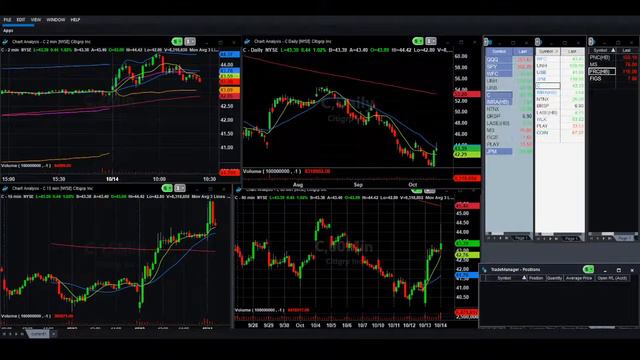Screen dimensions: 640x360
Task: Click page tab under white watchlist
Action: [571, 238]
